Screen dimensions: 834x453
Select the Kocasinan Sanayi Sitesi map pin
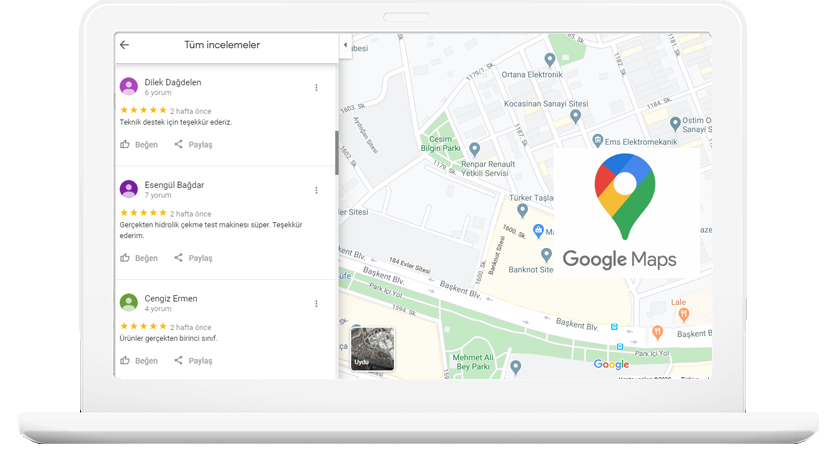(575, 116)
